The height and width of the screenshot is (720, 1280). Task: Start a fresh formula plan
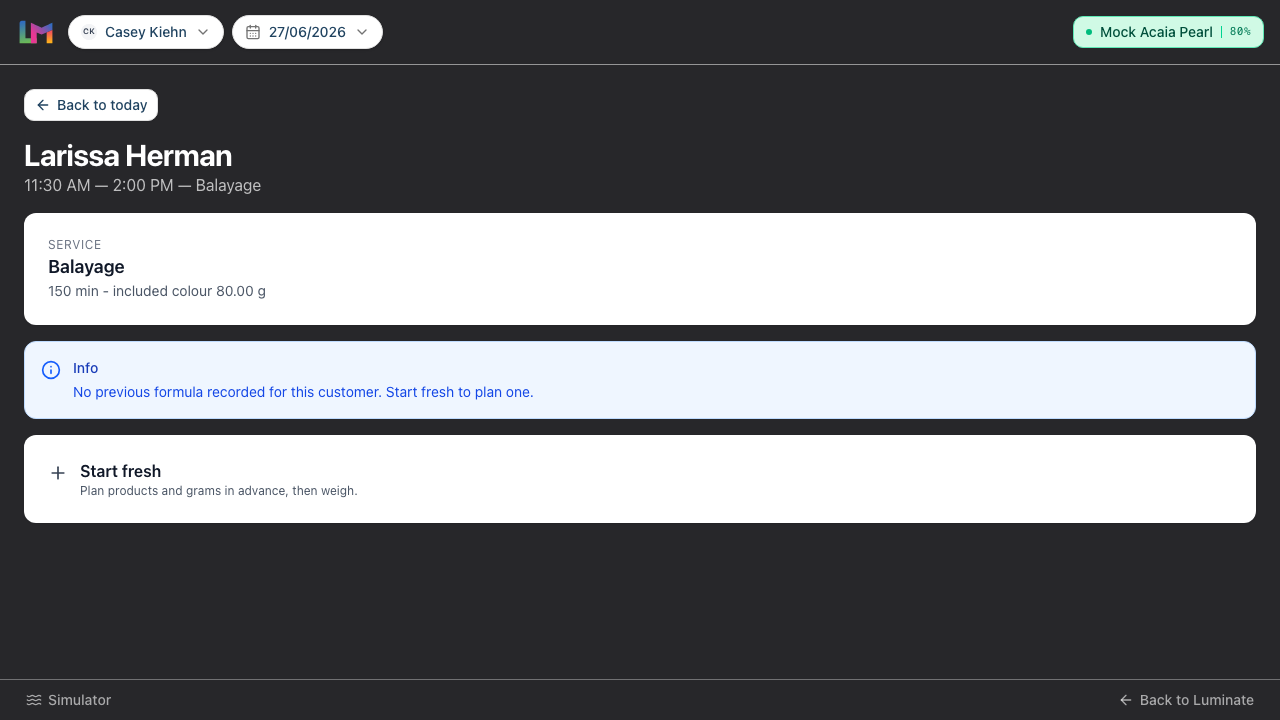[x=640, y=479]
